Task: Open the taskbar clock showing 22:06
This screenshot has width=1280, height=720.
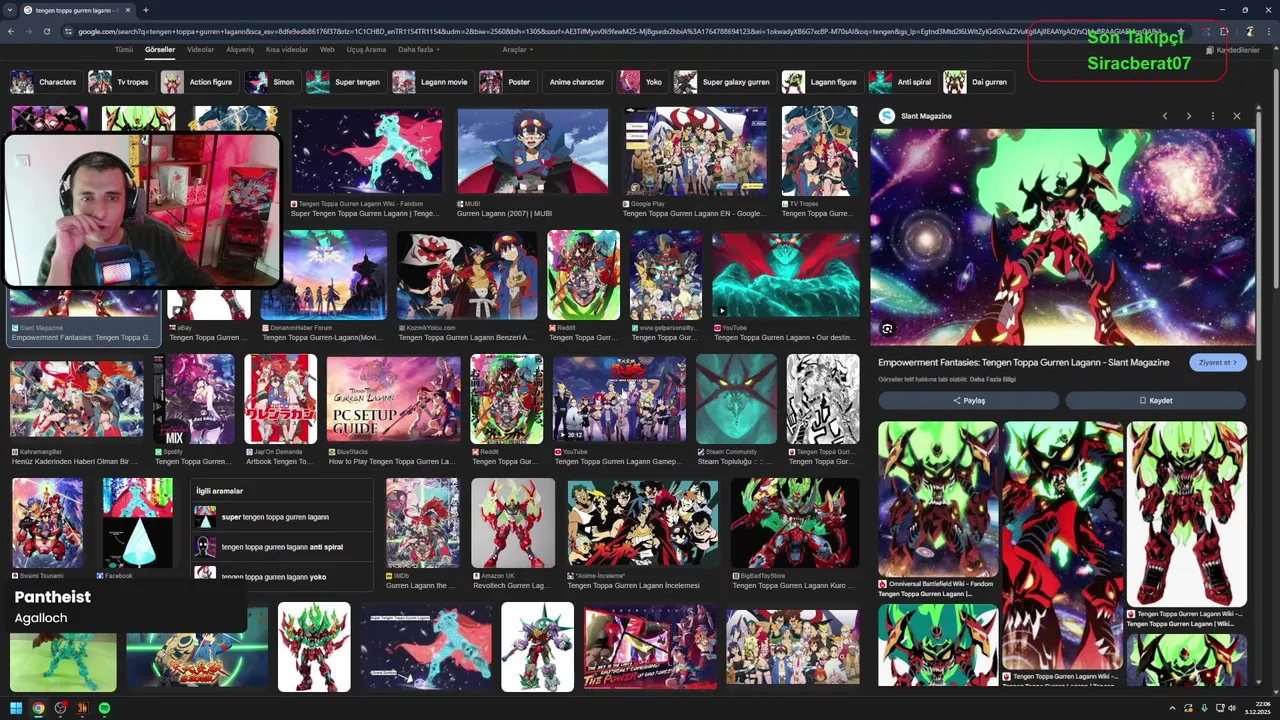Action: [1256, 708]
